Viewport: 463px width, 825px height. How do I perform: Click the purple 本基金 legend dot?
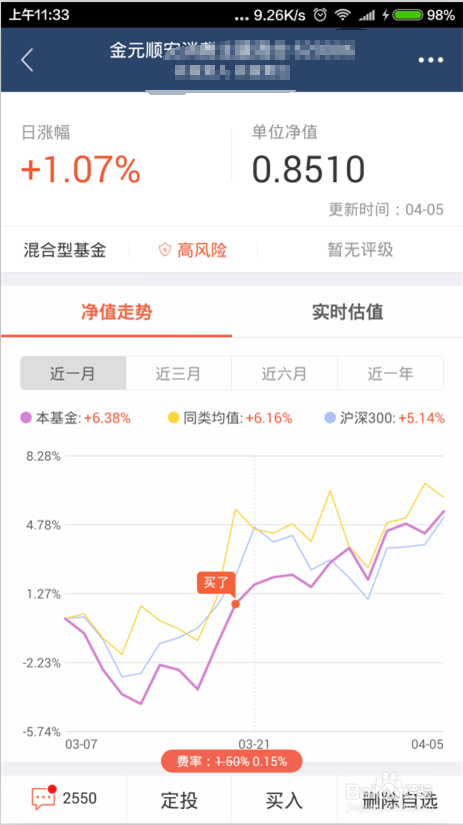[x=26, y=418]
